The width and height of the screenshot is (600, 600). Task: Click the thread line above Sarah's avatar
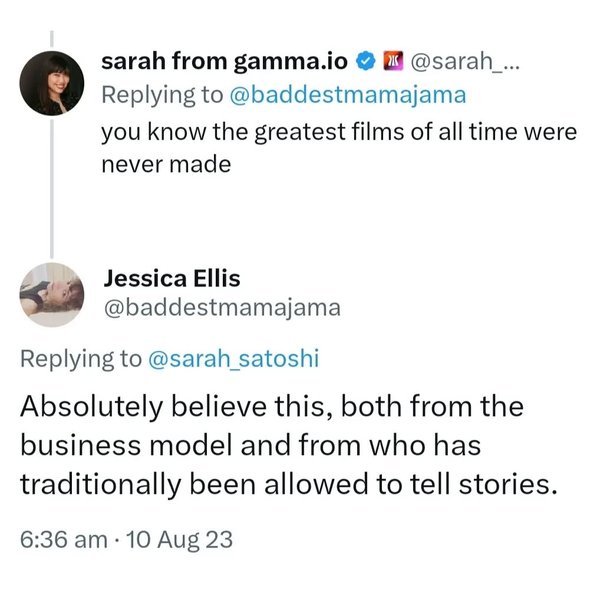pos(52,36)
